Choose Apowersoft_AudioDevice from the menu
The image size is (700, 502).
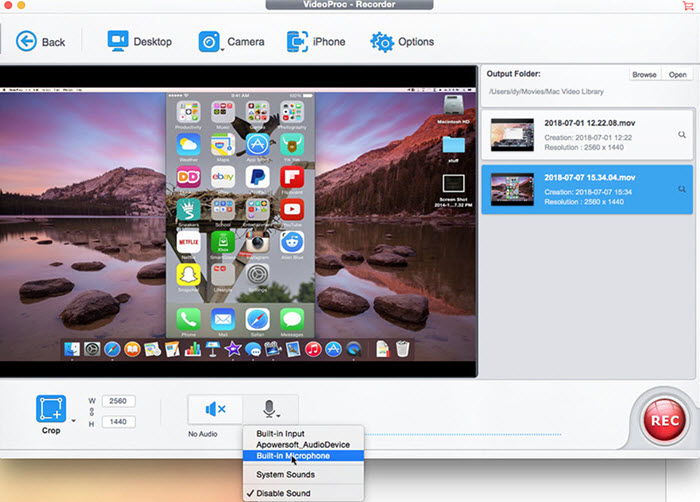[x=302, y=444]
